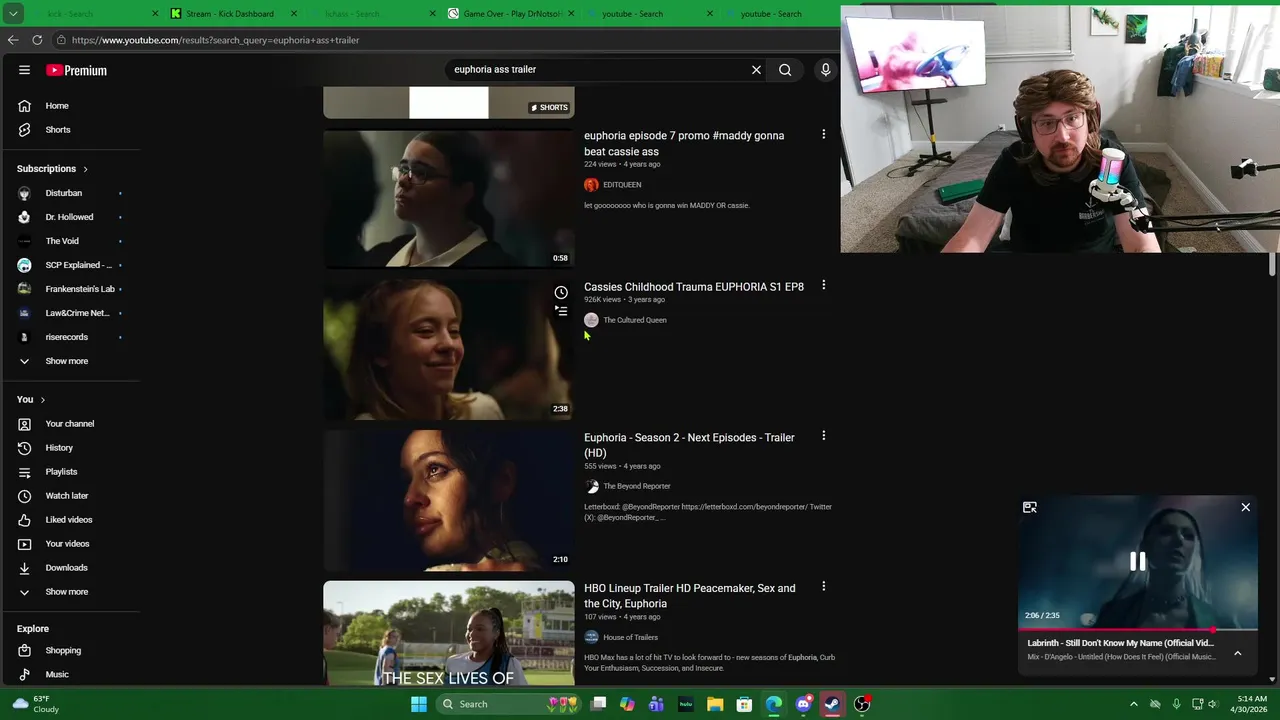The height and width of the screenshot is (720, 1280).
Task: Visit The Cultured Queen channel
Action: click(x=635, y=320)
